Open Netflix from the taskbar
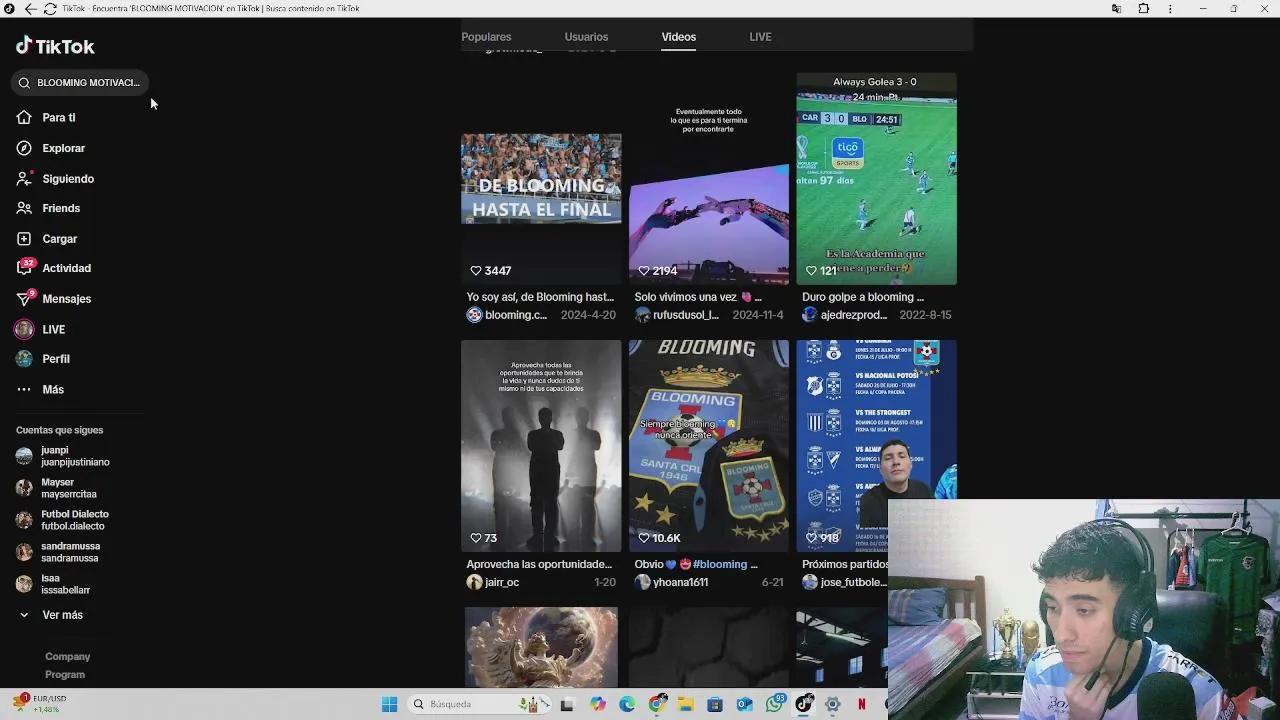This screenshot has width=1280, height=720. tap(861, 704)
